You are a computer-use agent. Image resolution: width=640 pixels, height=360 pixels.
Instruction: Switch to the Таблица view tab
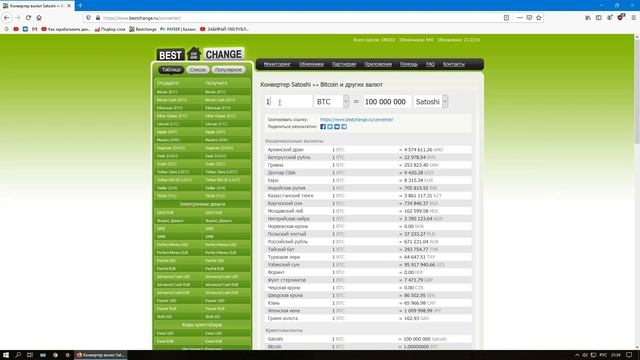(171, 70)
